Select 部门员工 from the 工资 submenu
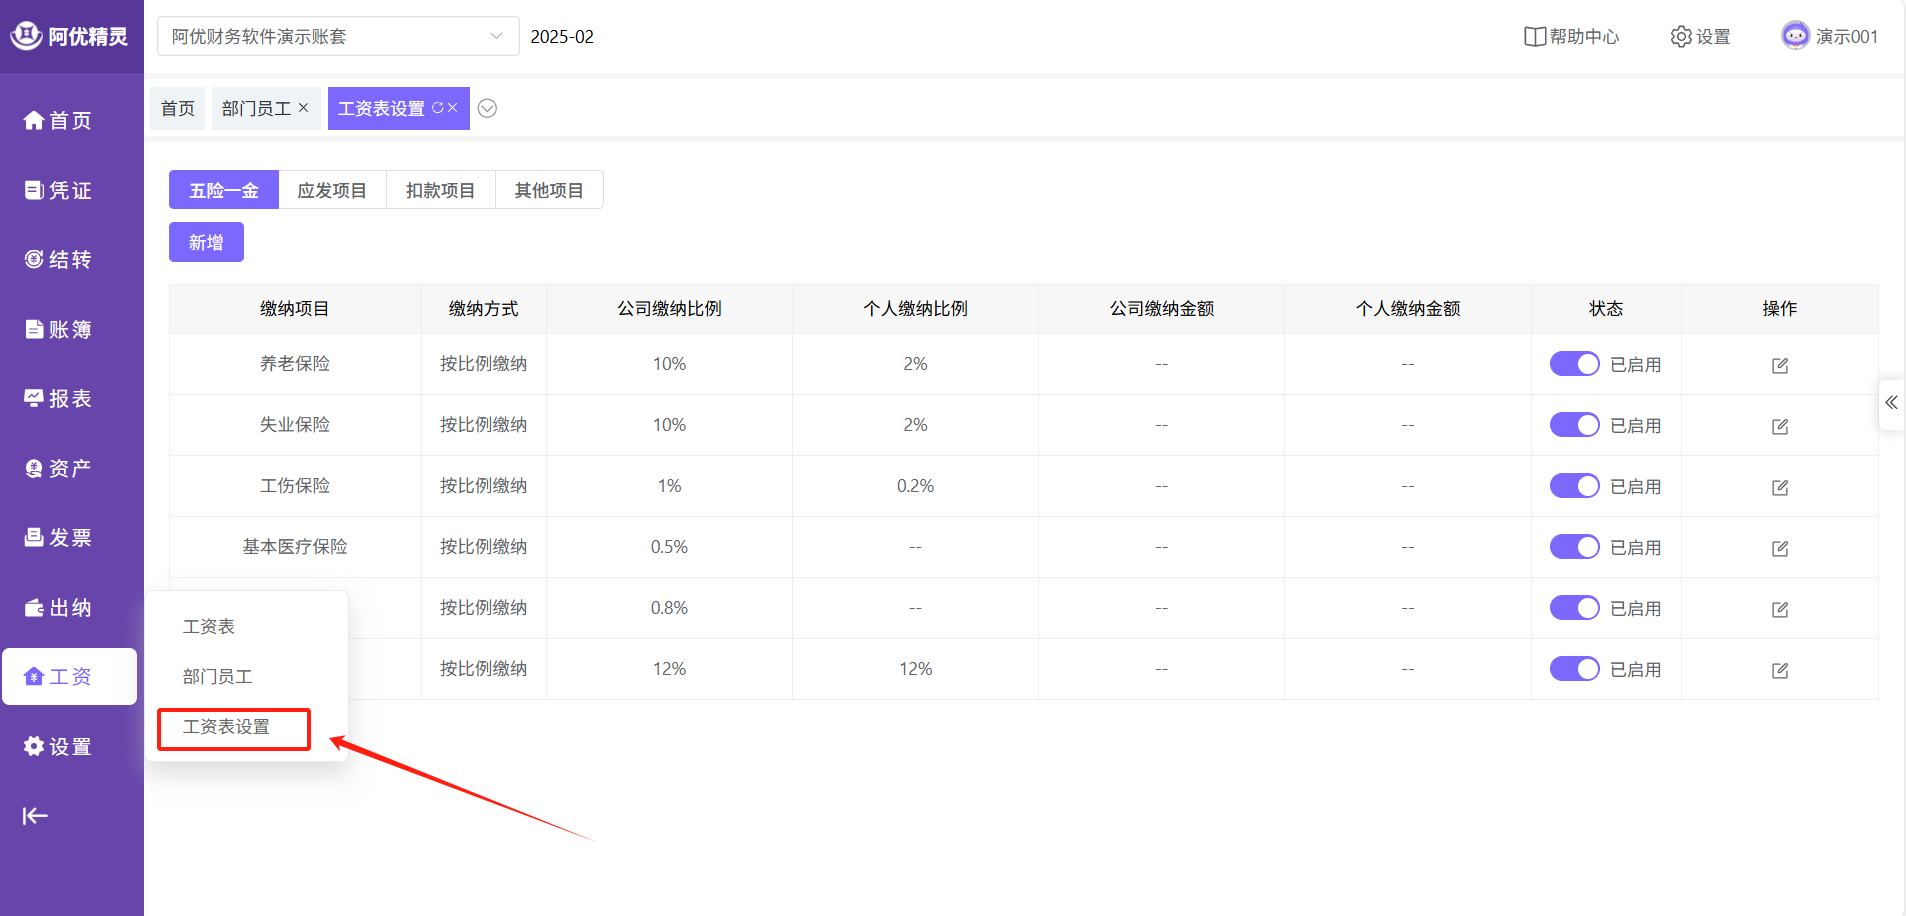The image size is (1906, 916). (218, 677)
